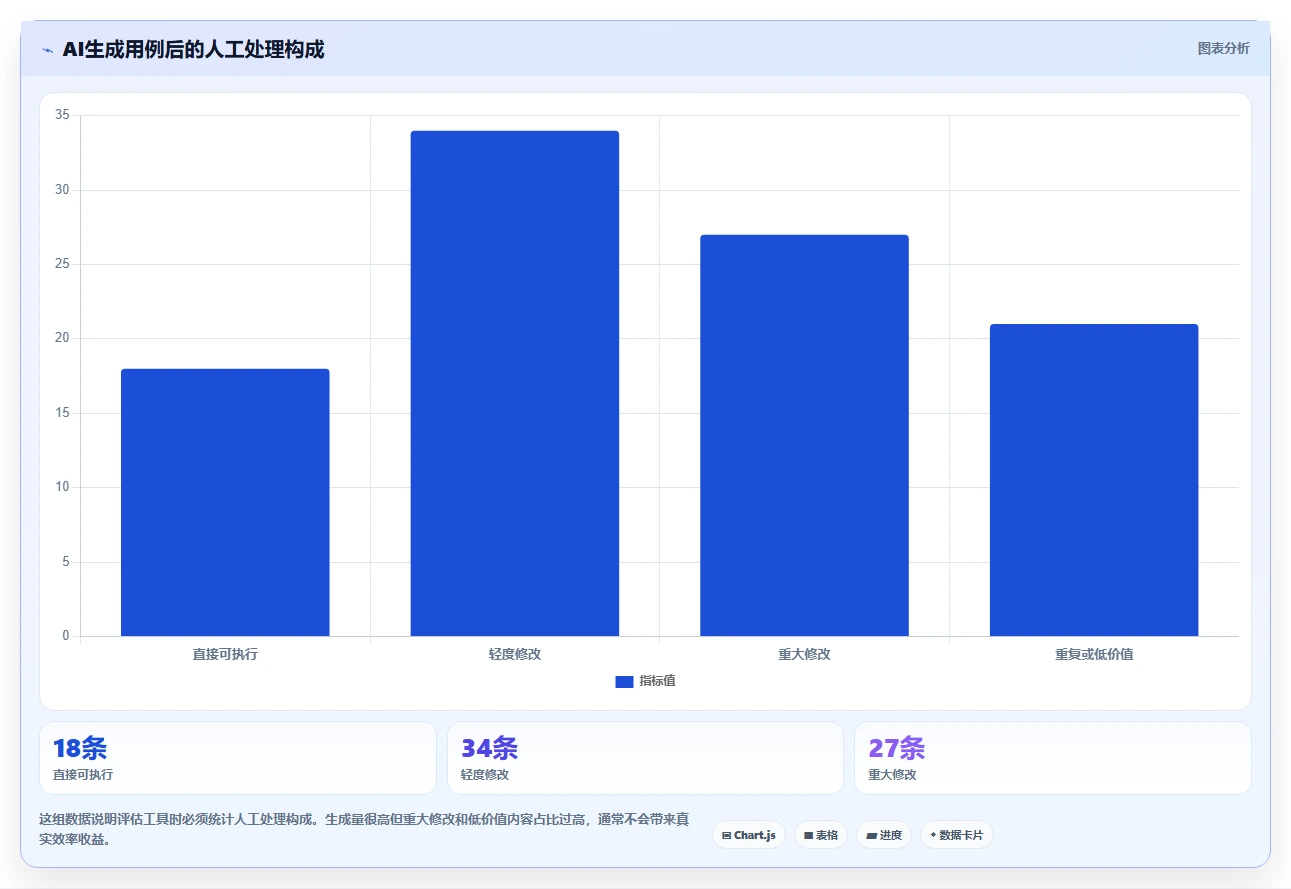Click the 进度 tag chip
The image size is (1291, 889).
pyautogui.click(x=884, y=835)
